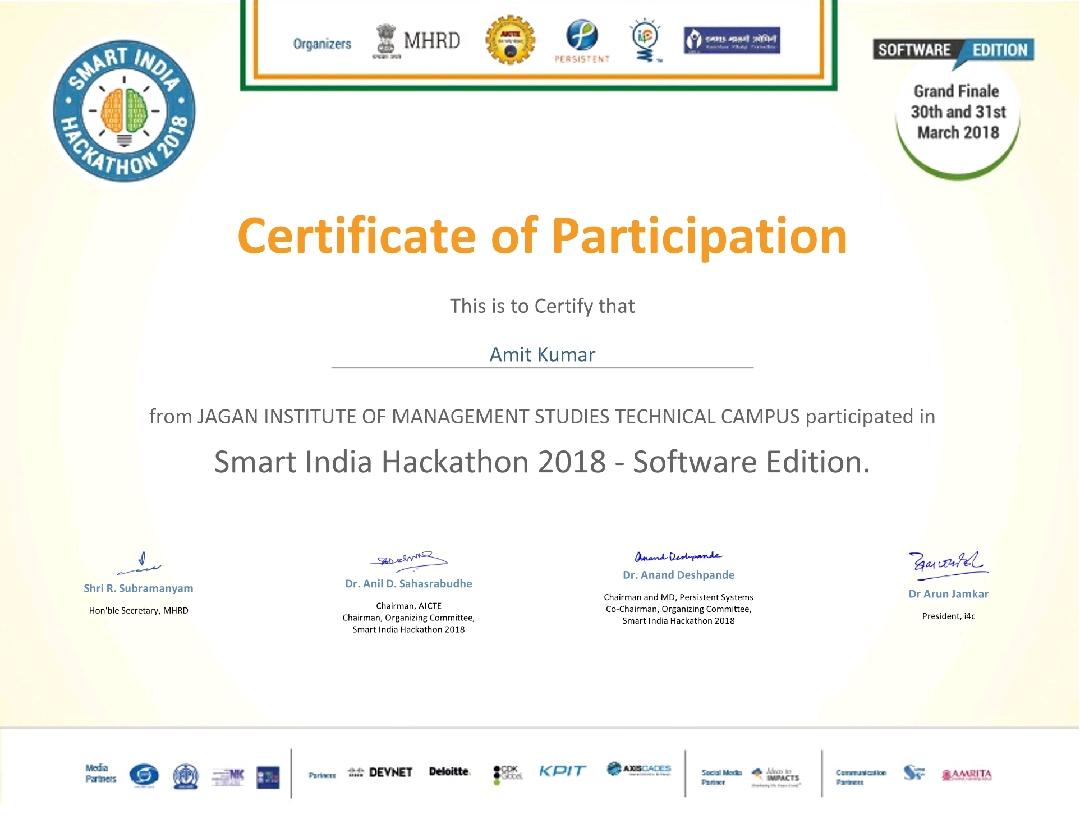Click the name Shri R. Subramanyam
This screenshot has height=829, width=1080.
138,588
